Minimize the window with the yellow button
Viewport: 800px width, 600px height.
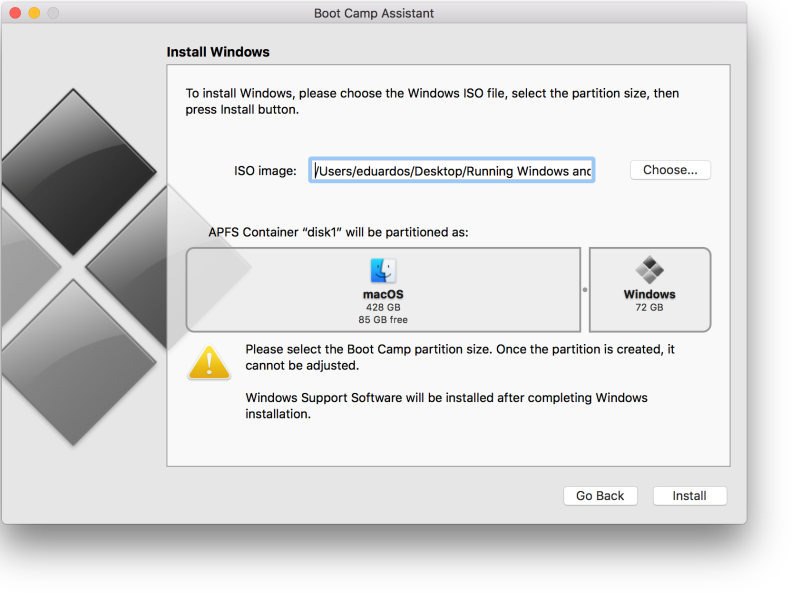point(34,13)
